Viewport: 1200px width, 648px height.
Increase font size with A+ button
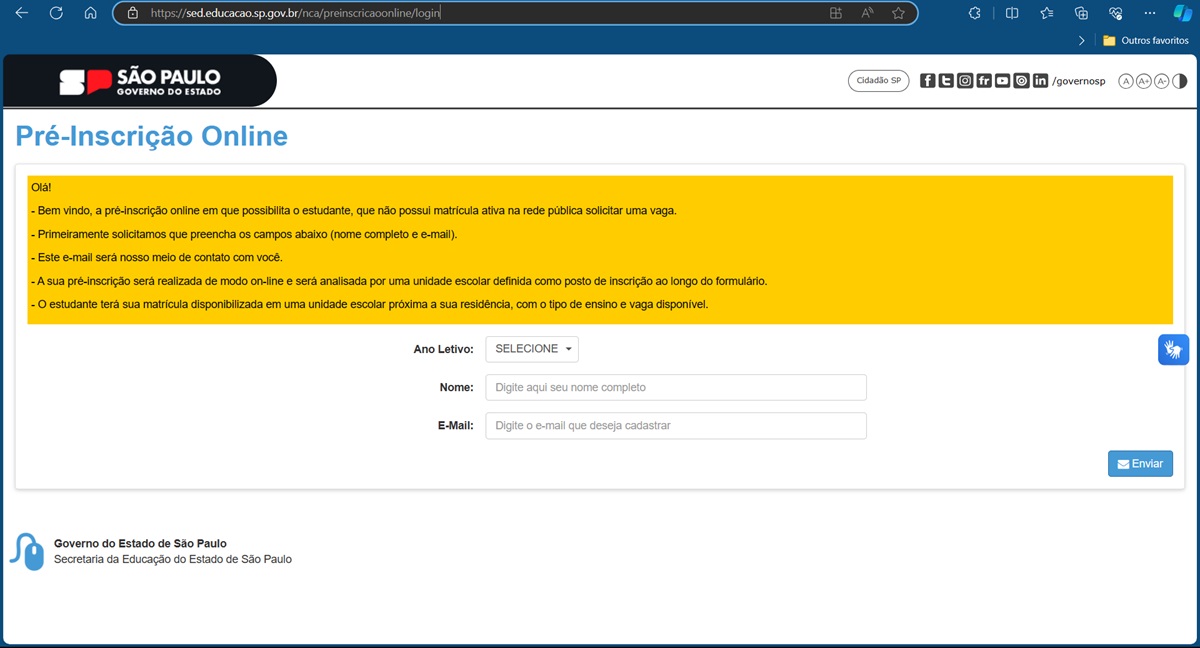point(1144,81)
